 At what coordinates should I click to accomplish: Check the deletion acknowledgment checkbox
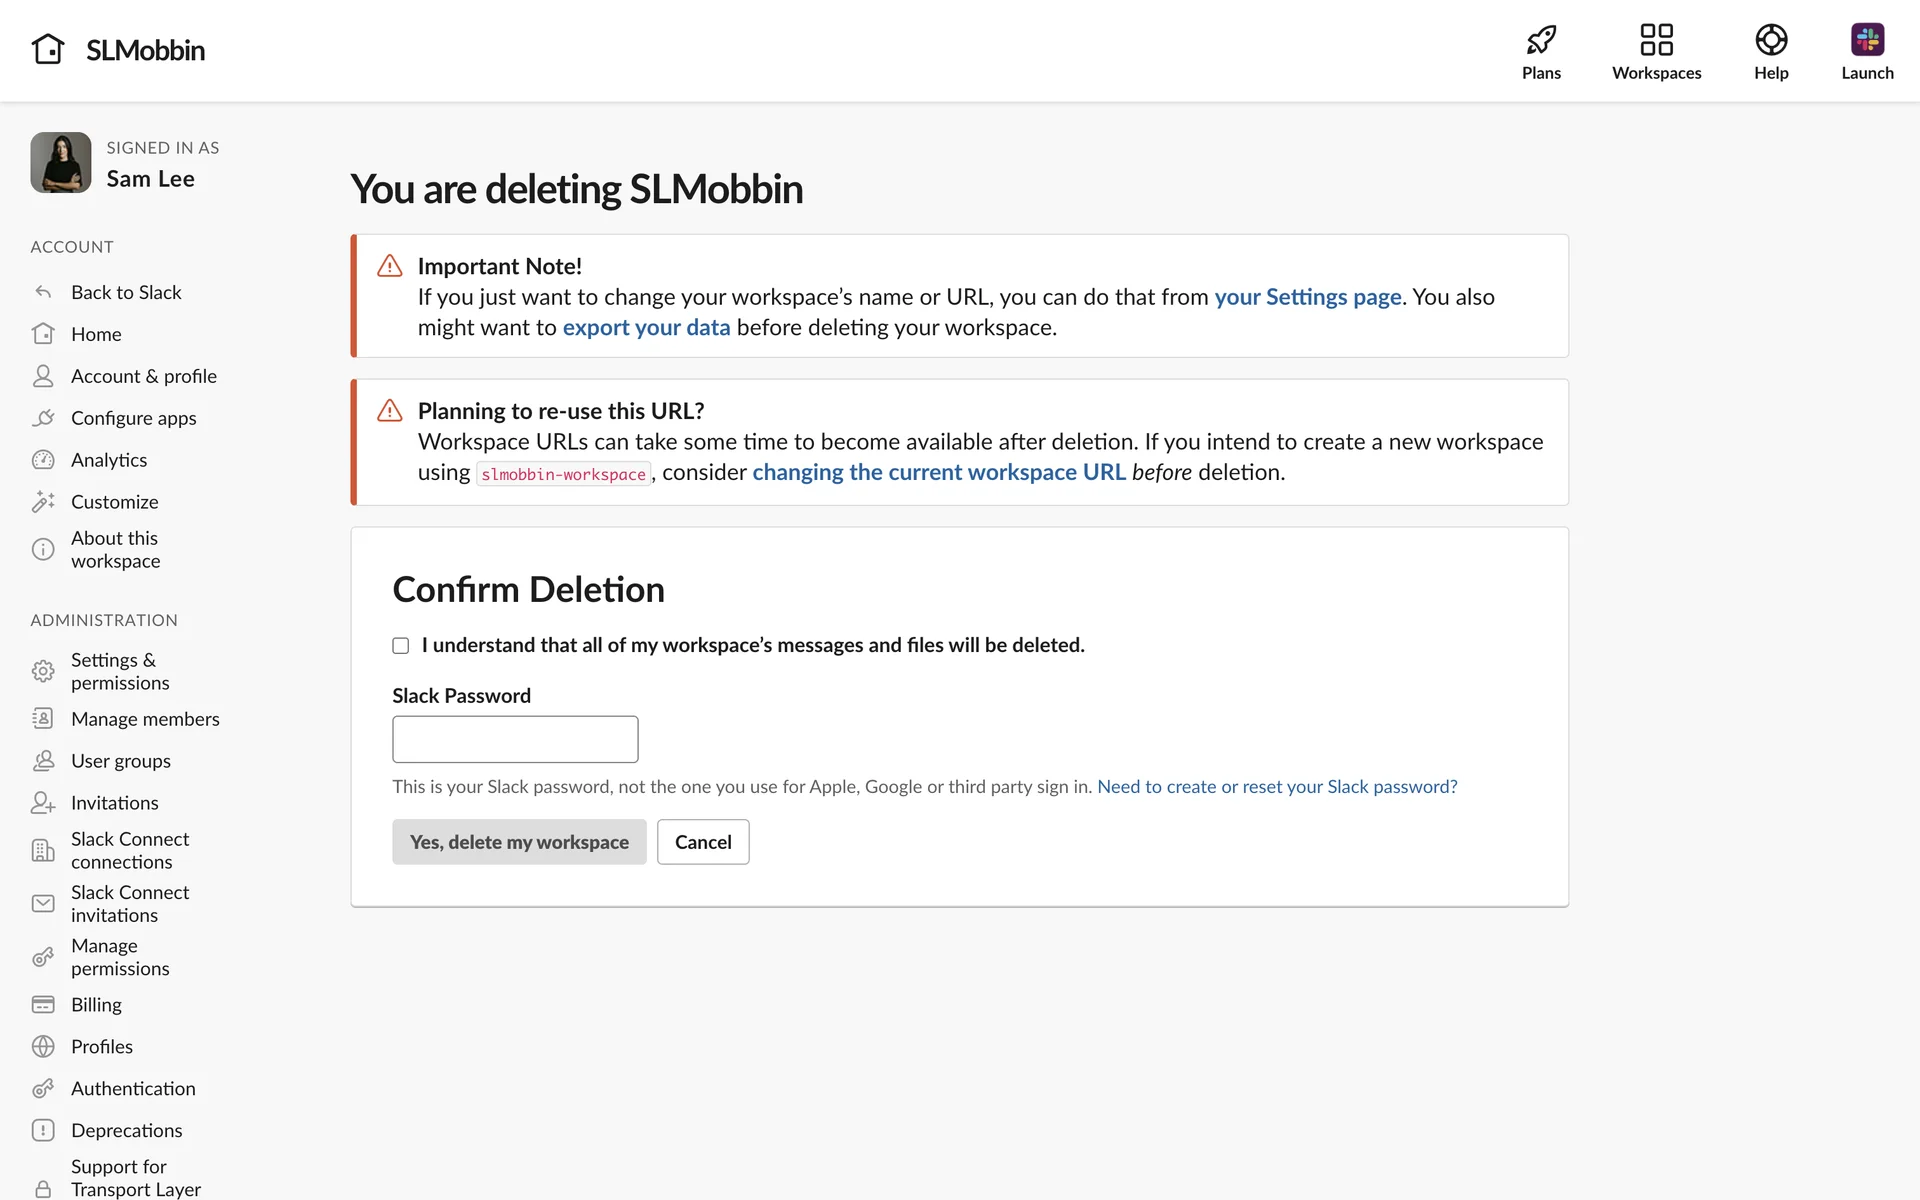tap(401, 646)
